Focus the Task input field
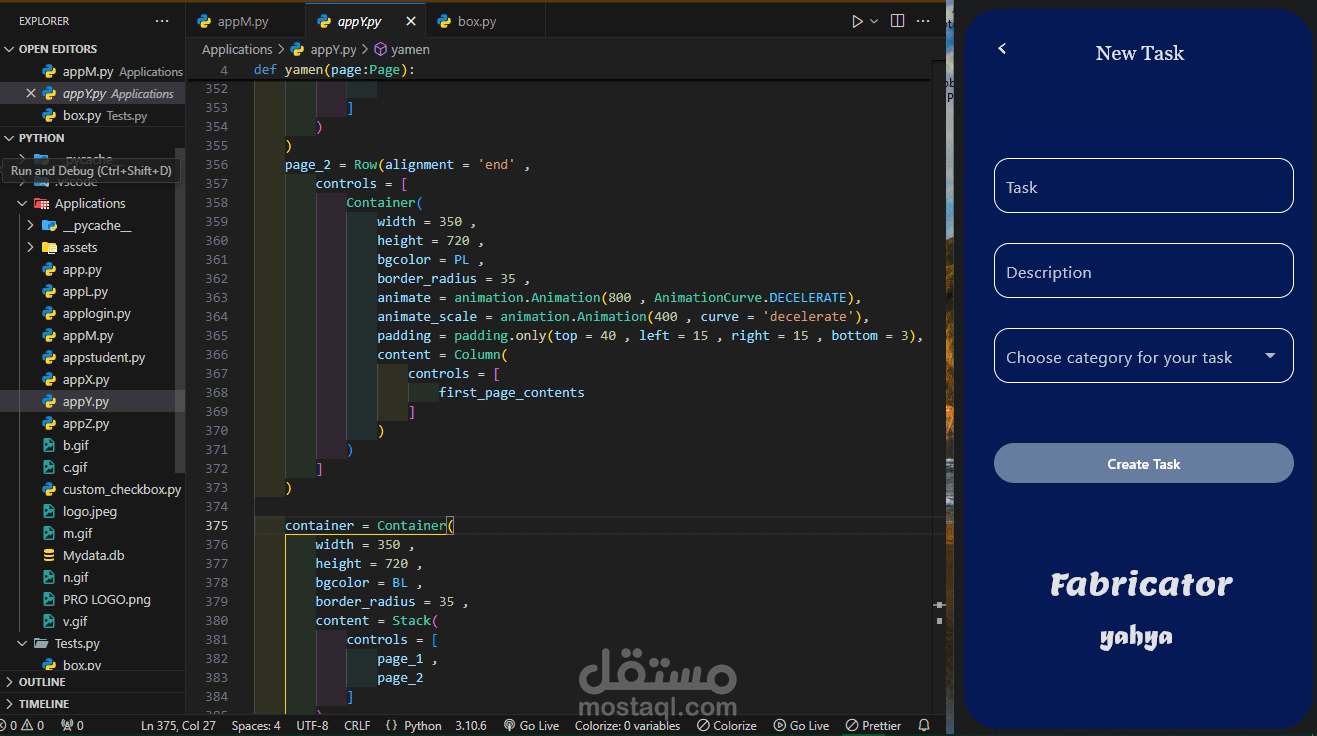1317x736 pixels. click(1144, 186)
